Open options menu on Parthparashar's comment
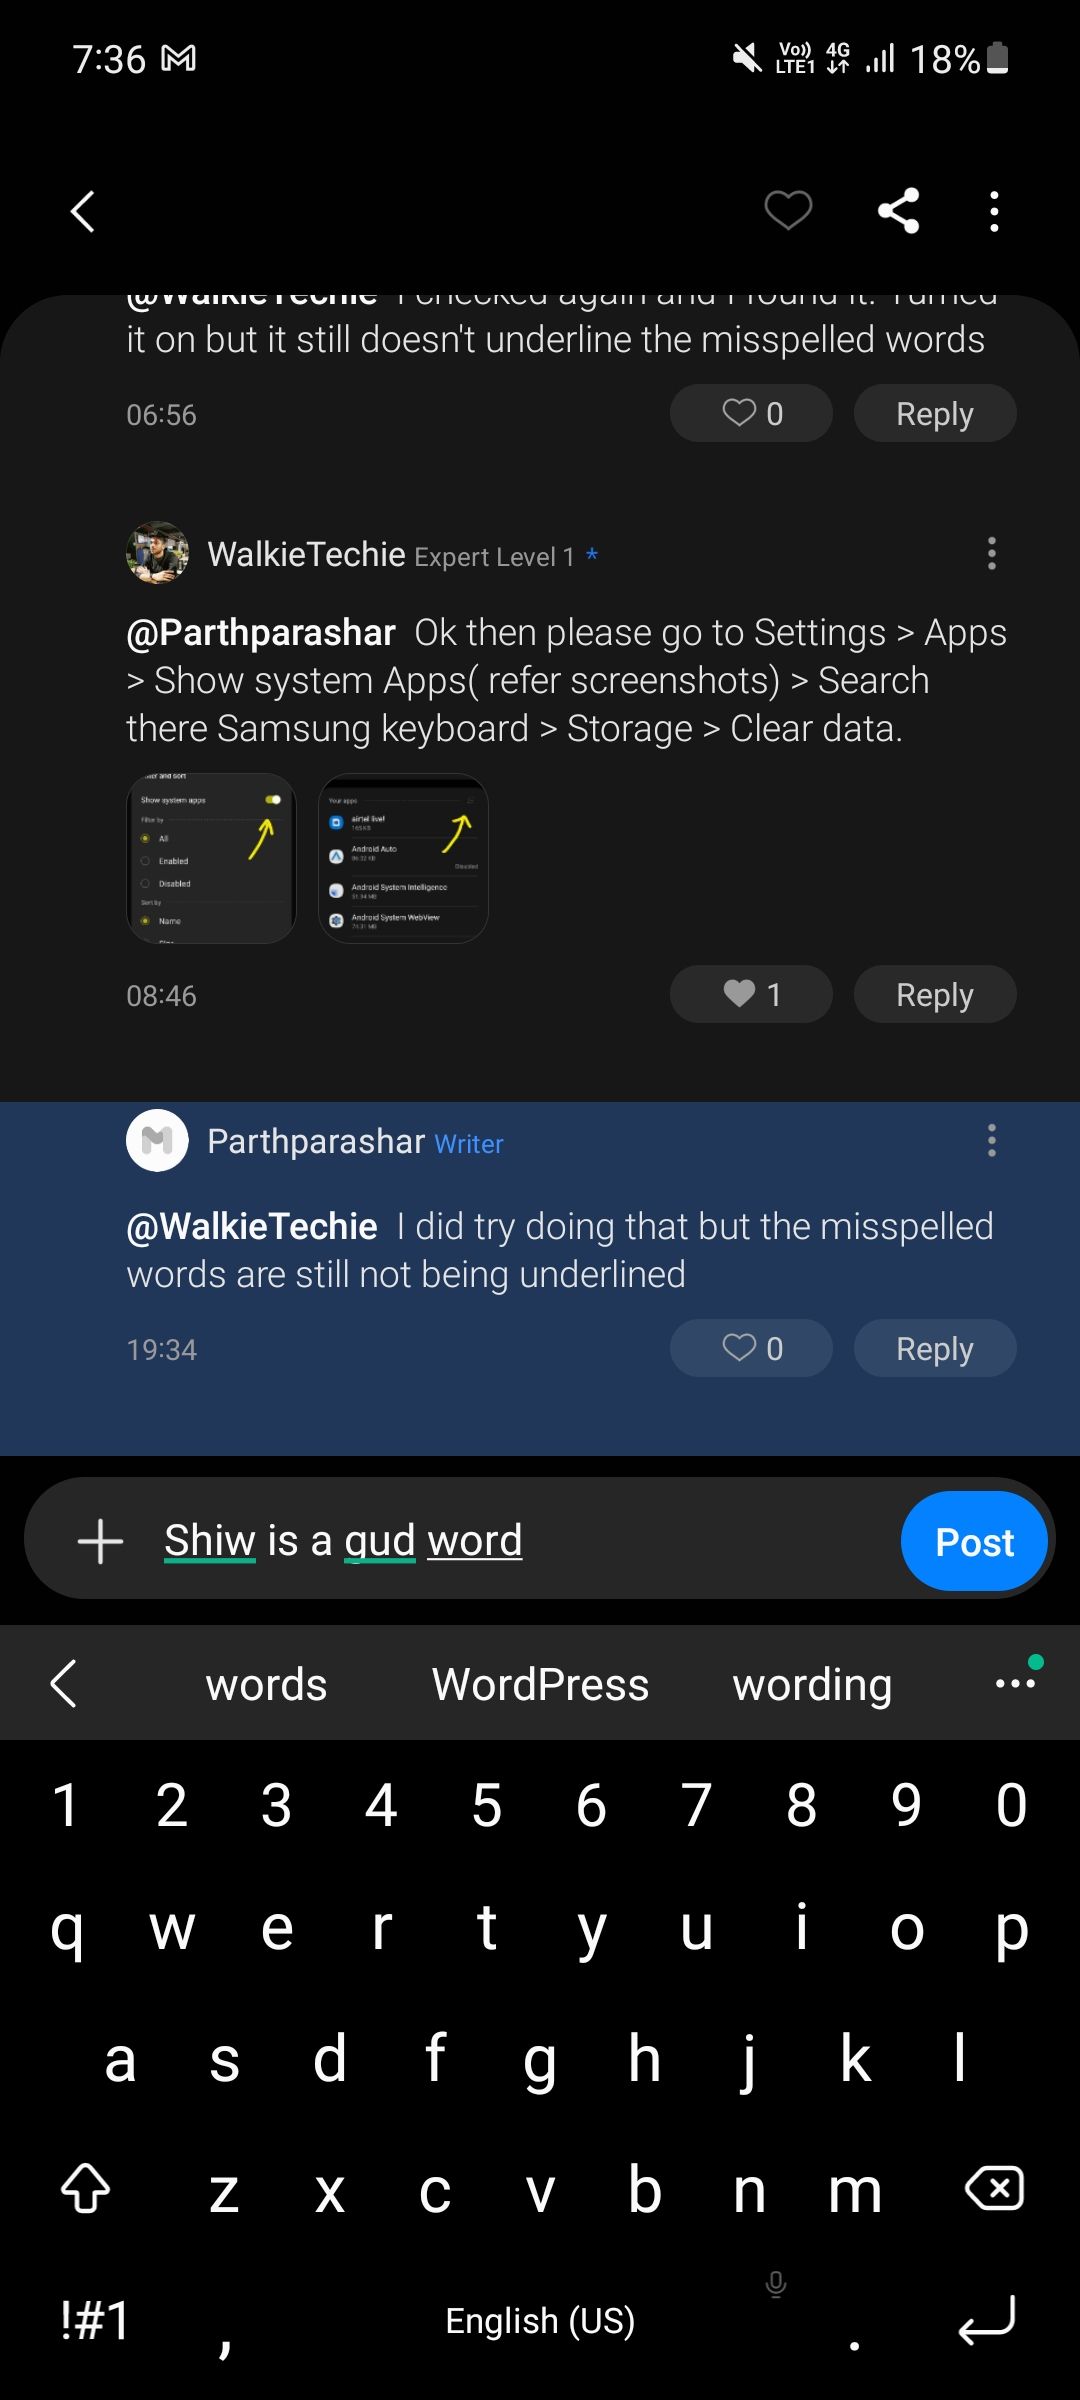This screenshot has width=1080, height=2400. (x=991, y=1140)
